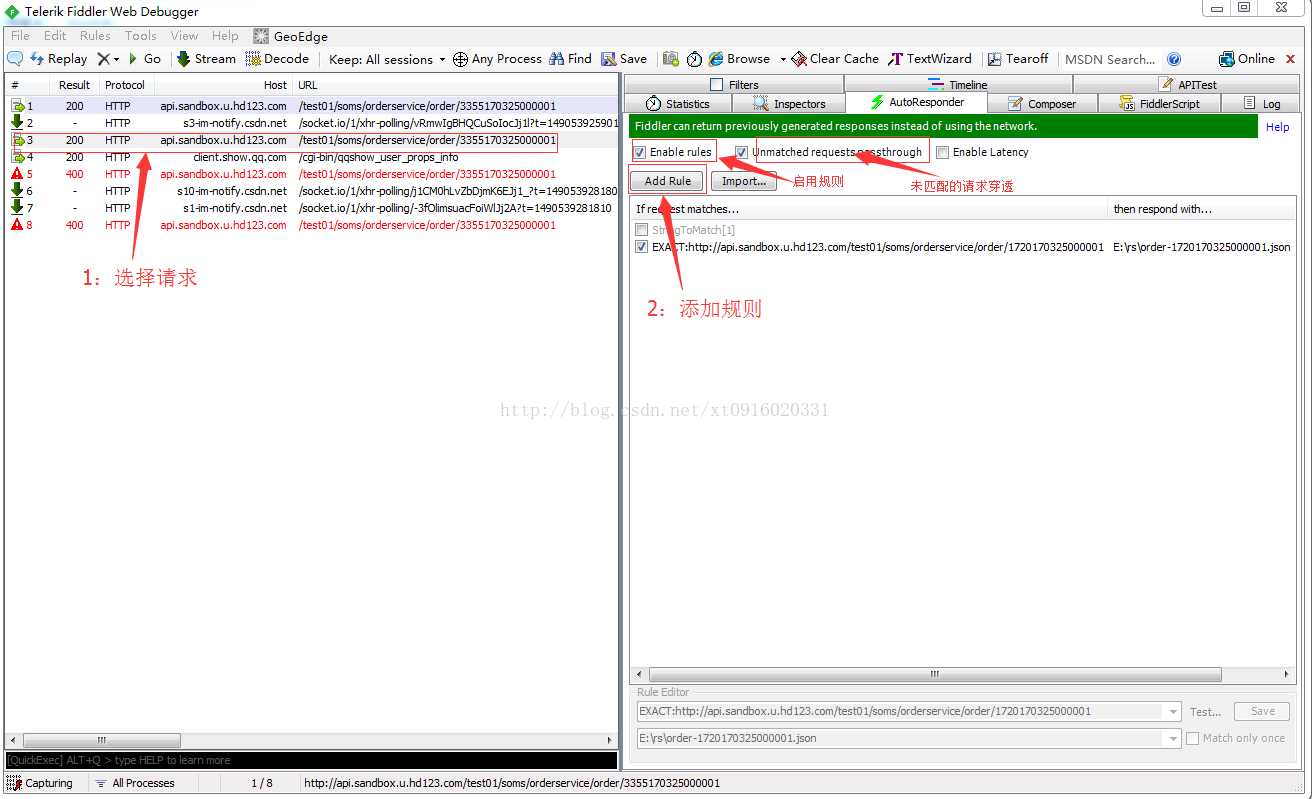Switch to the Statistics tab
This screenshot has width=1312, height=799.
coord(678,104)
